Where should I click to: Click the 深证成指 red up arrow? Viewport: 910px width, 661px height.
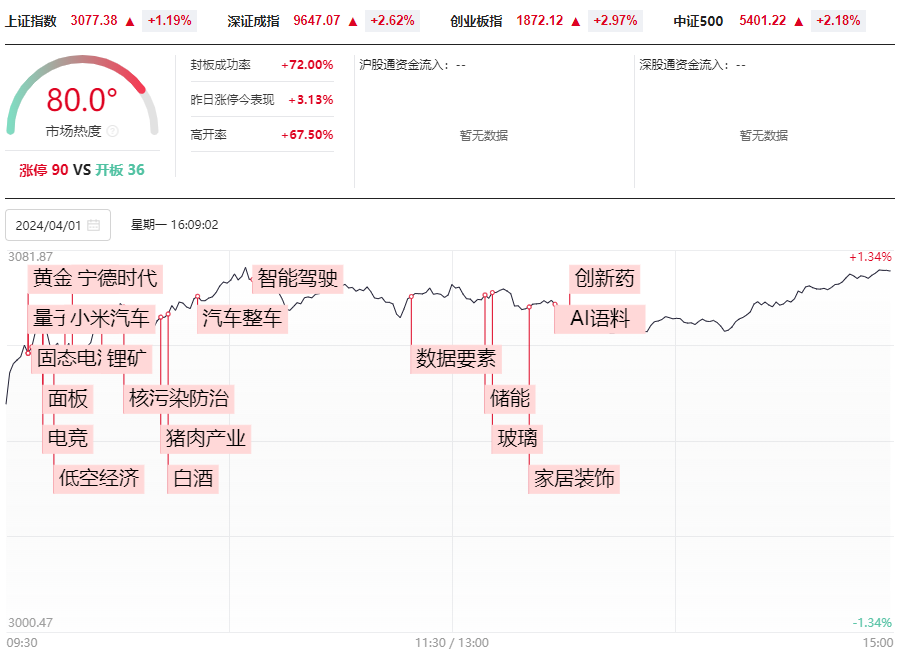click(353, 21)
